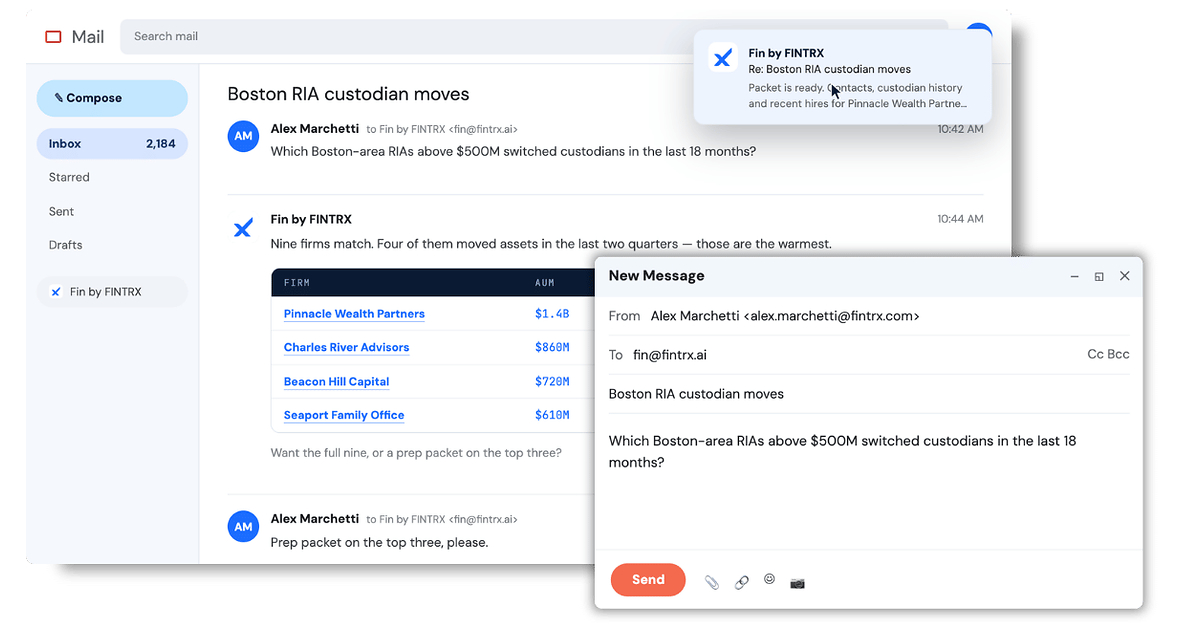Open the emoji picker icon
This screenshot has height=628, width=1200.
[x=769, y=579]
